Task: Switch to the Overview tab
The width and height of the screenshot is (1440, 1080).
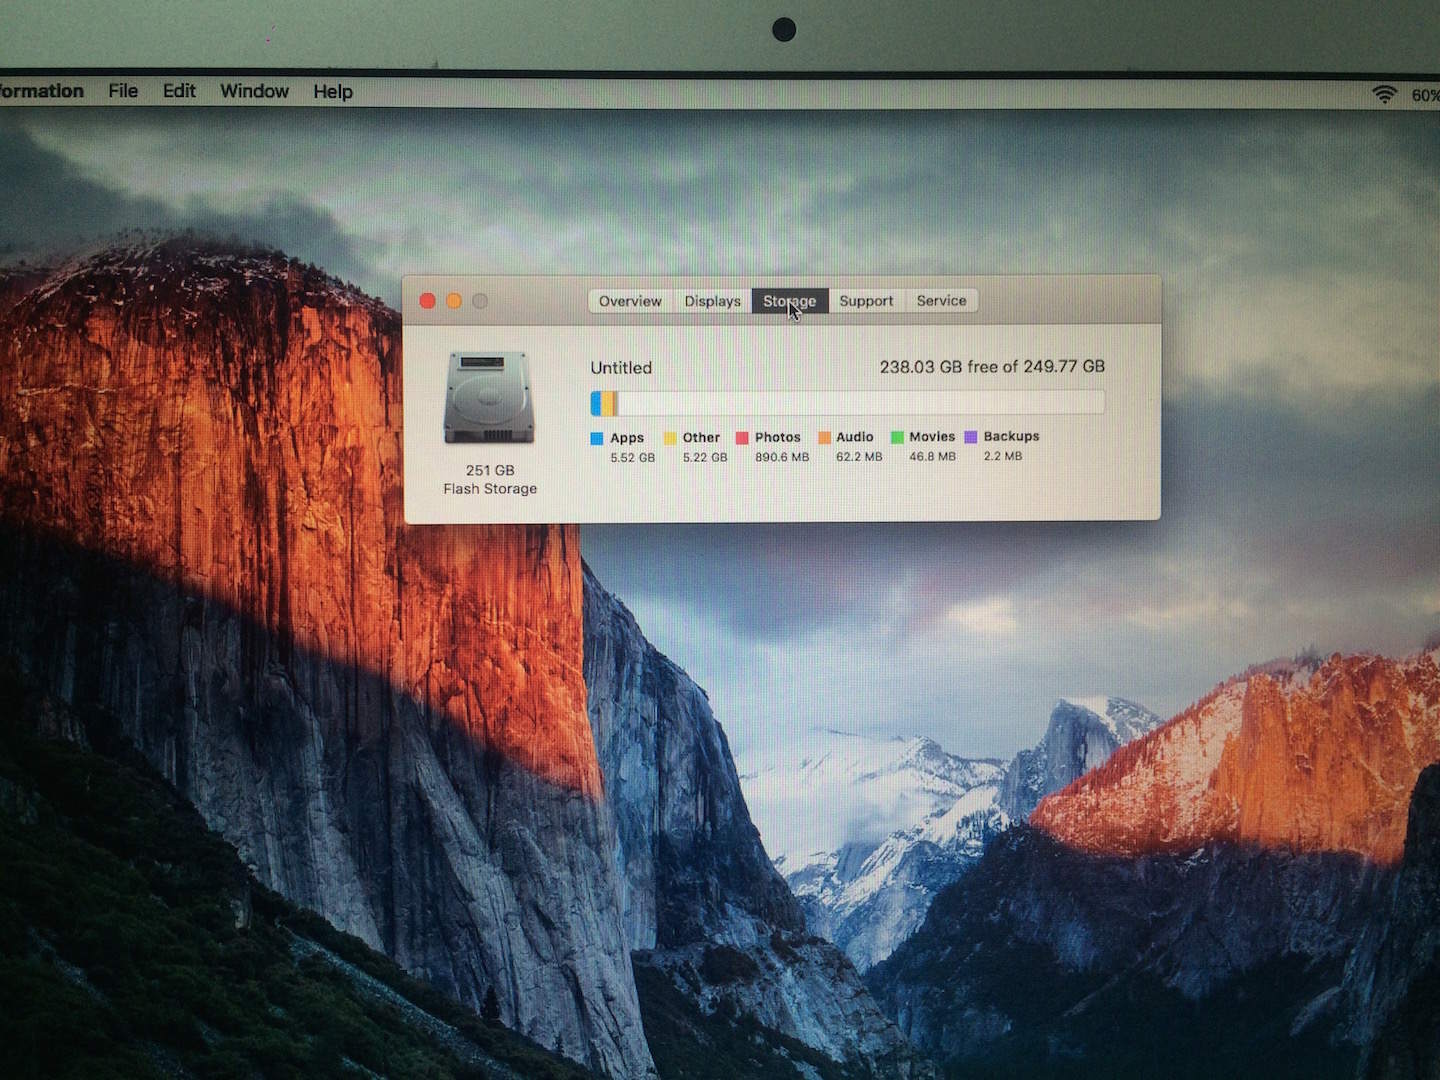Action: (x=629, y=301)
